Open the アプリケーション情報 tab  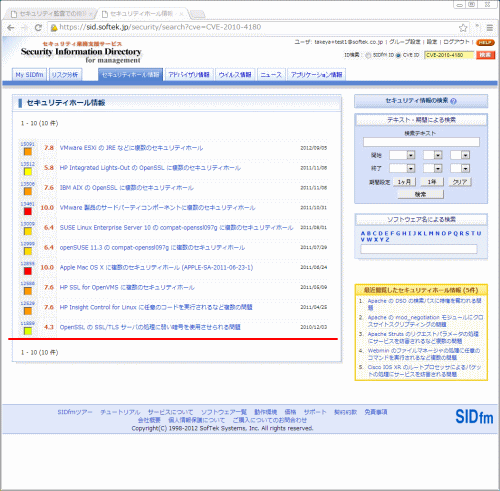[316, 75]
